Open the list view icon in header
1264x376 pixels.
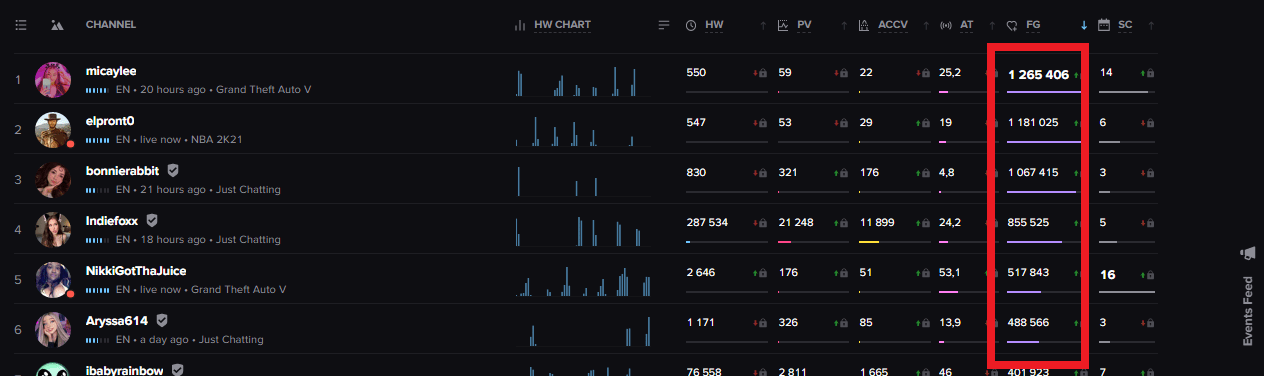point(21,25)
